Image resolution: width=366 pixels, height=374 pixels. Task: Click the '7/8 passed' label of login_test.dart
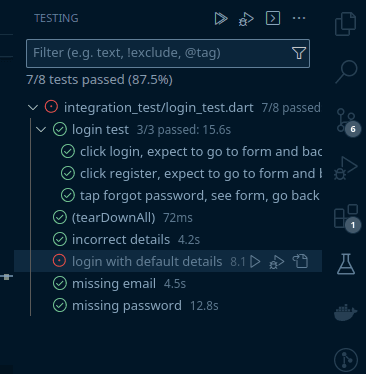click(291, 108)
